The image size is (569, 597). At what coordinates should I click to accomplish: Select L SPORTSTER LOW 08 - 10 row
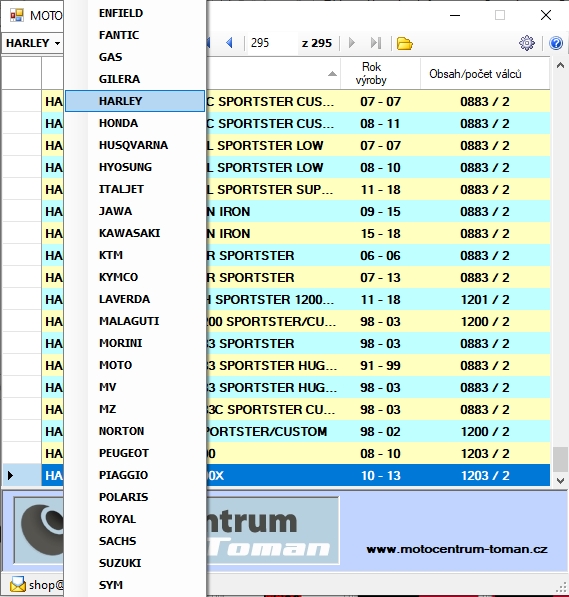295,168
